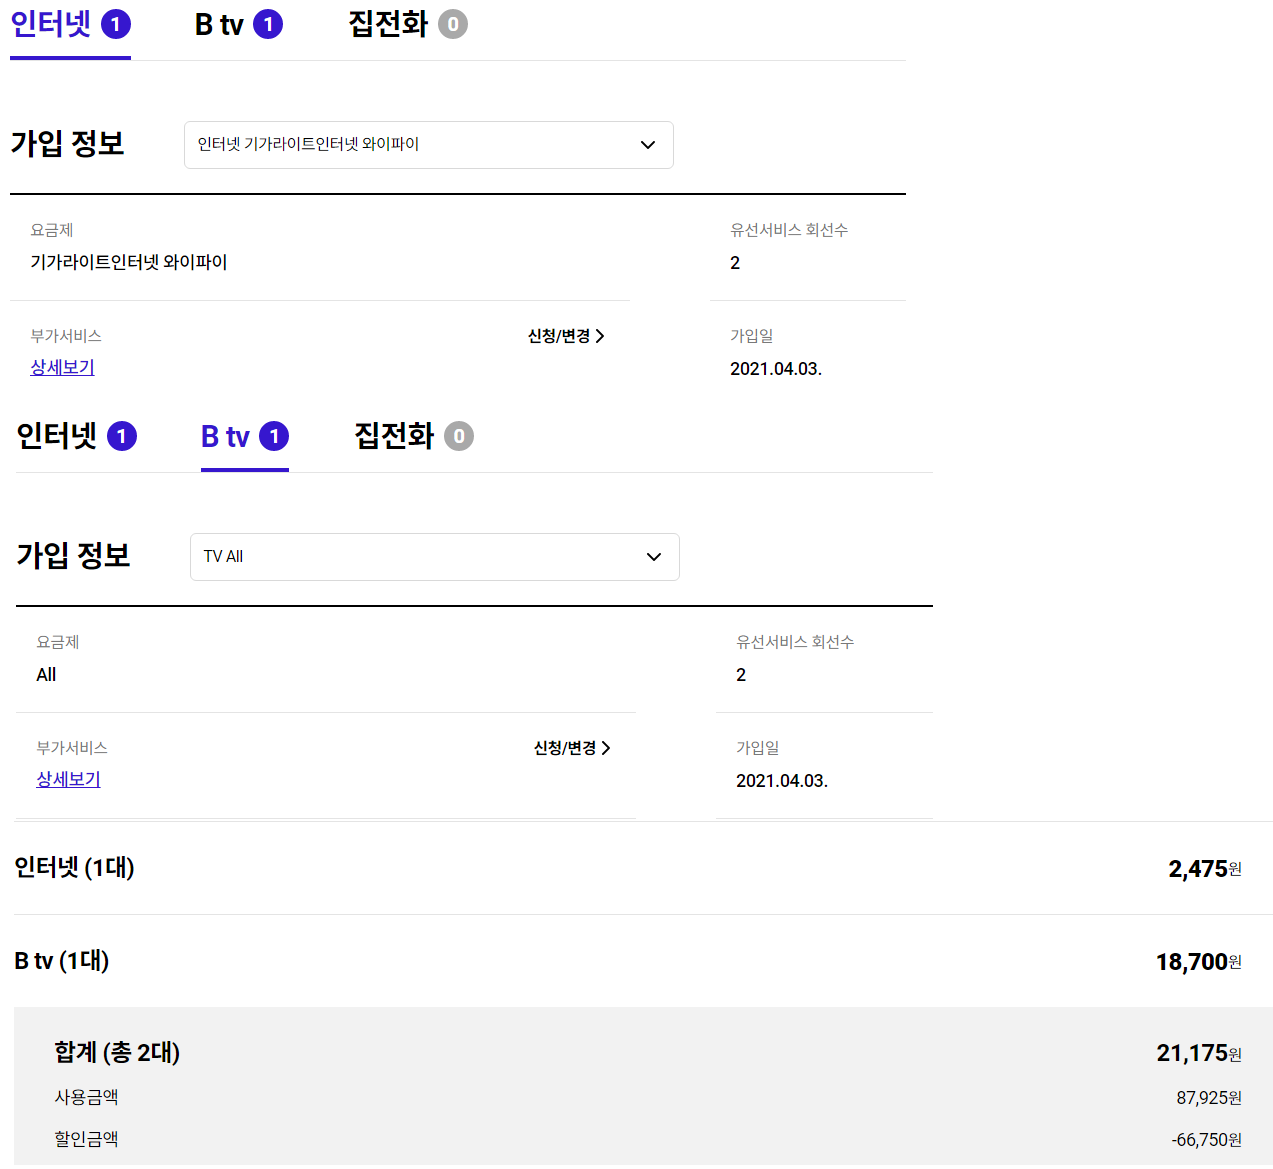Click 신청/변경 in the 기가라이트인터넷 plan section
Image resolution: width=1273 pixels, height=1169 pixels.
(566, 336)
